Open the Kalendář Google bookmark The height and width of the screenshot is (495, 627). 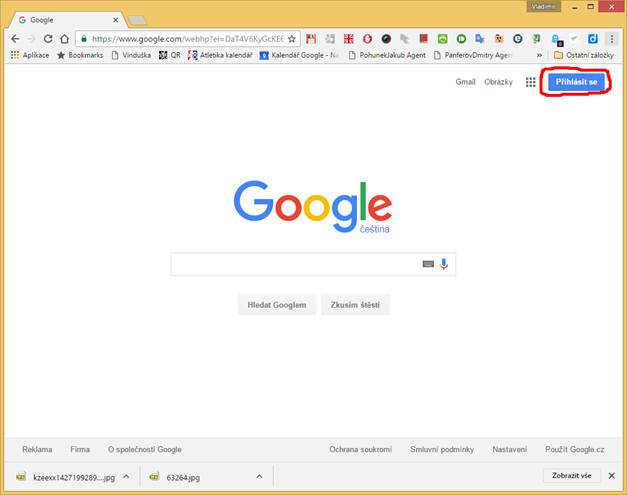[299, 55]
